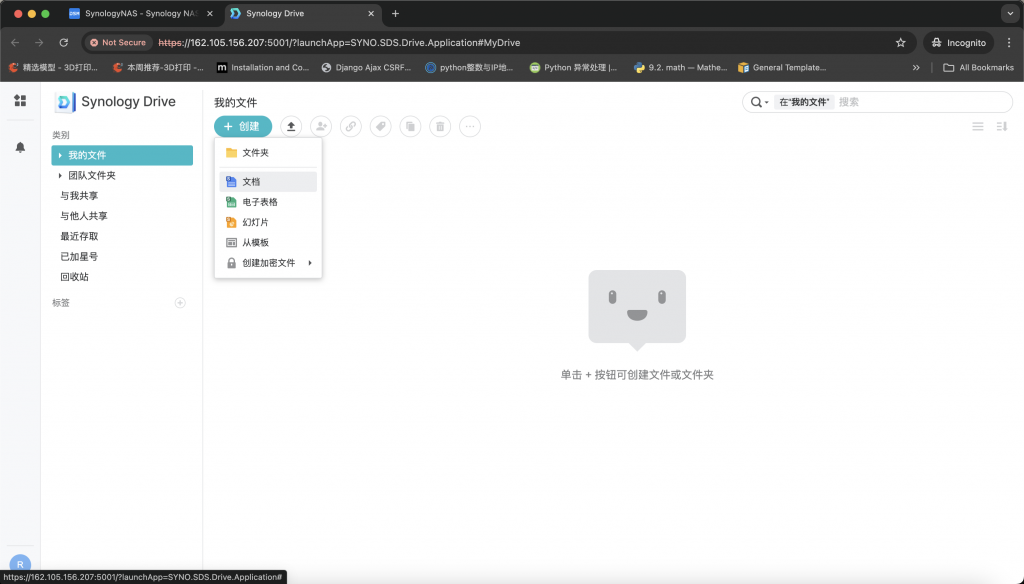The image size is (1024, 584).
Task: Click the share-with-user toolbar icon
Action: pyautogui.click(x=320, y=126)
